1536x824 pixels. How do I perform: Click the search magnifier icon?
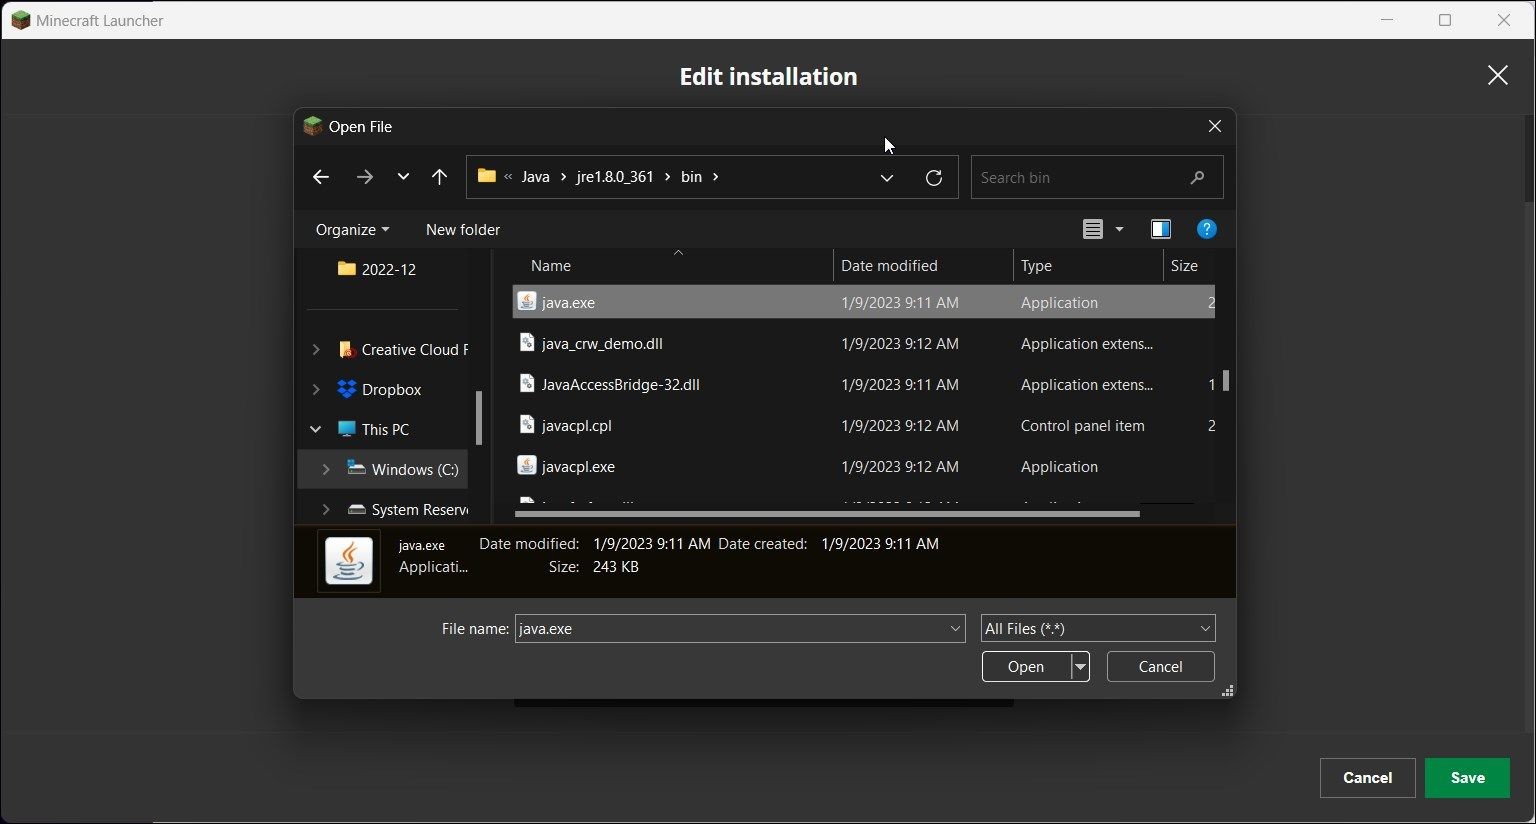1197,177
